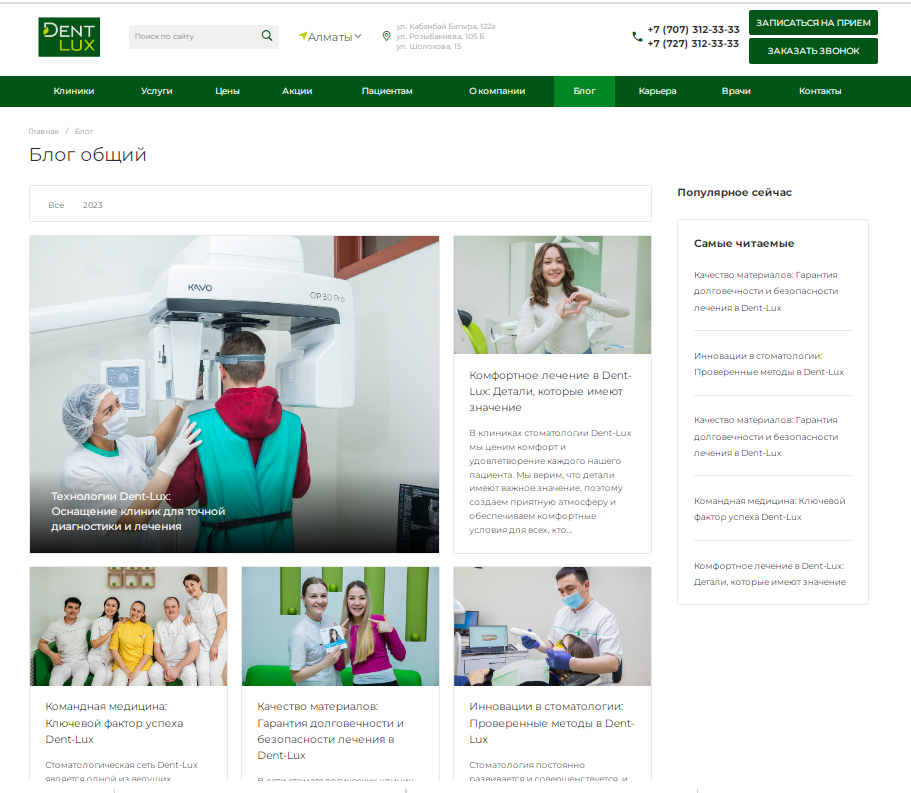
Task: Click the phone handset icon
Action: 637,37
